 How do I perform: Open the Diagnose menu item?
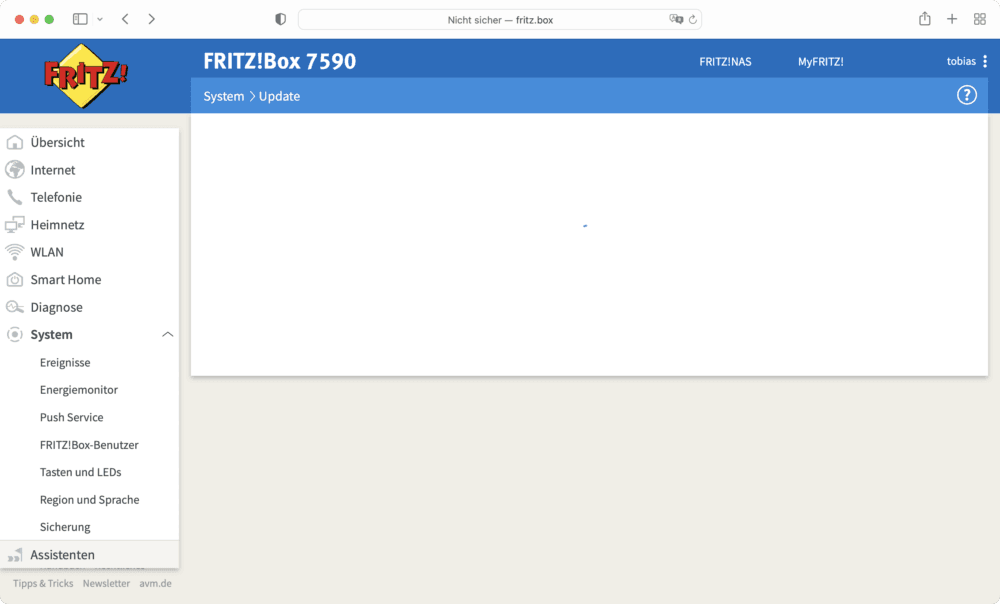57,307
